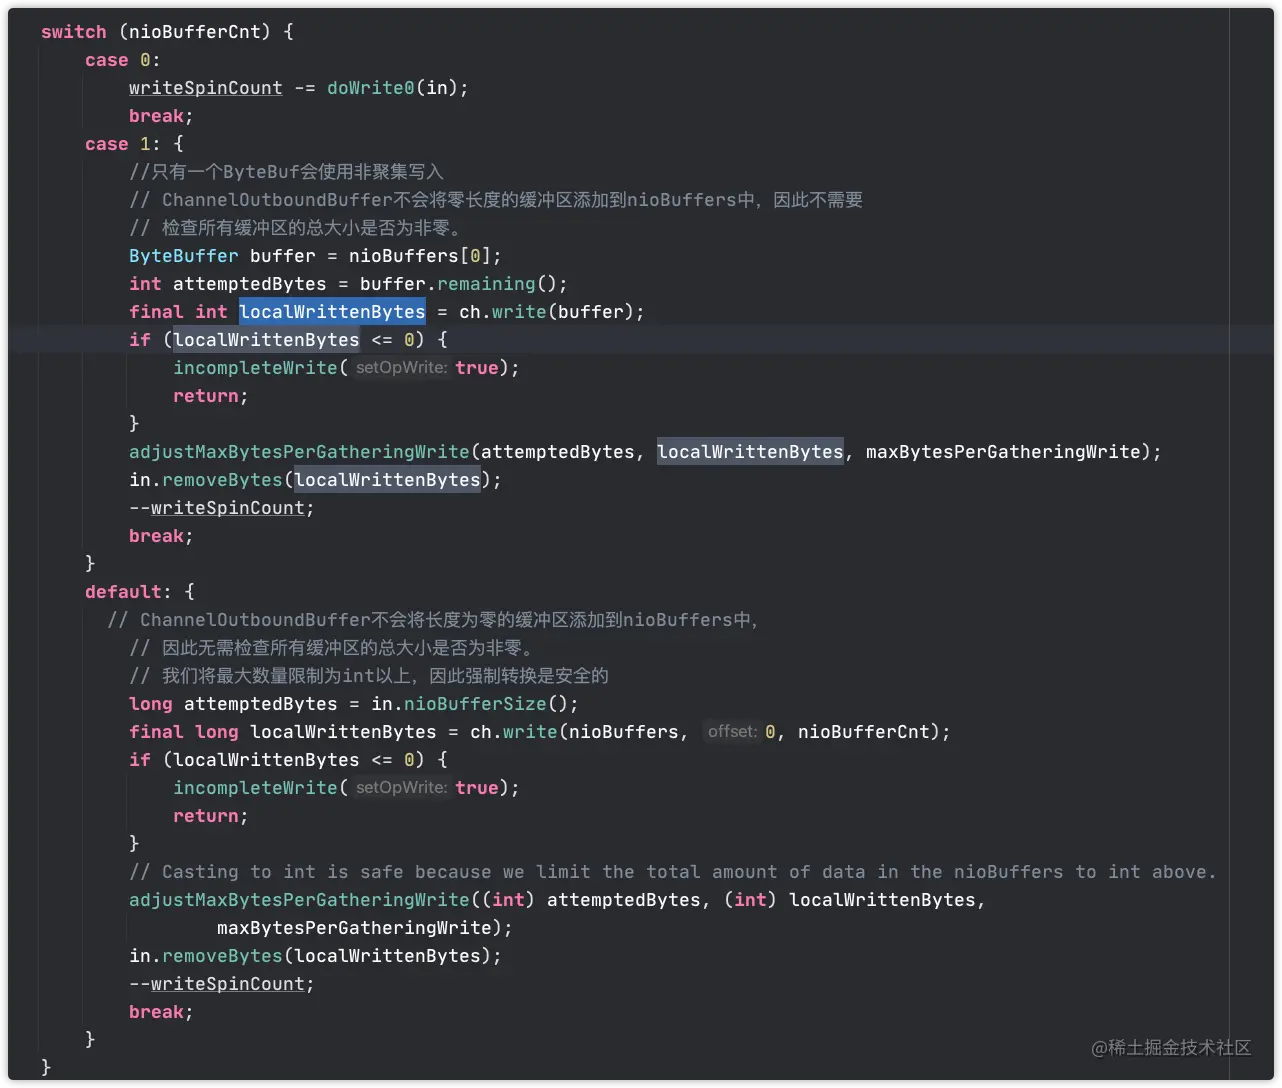
Task: Click '(int) localWrittenBytes' cast expression
Action: (x=850, y=900)
